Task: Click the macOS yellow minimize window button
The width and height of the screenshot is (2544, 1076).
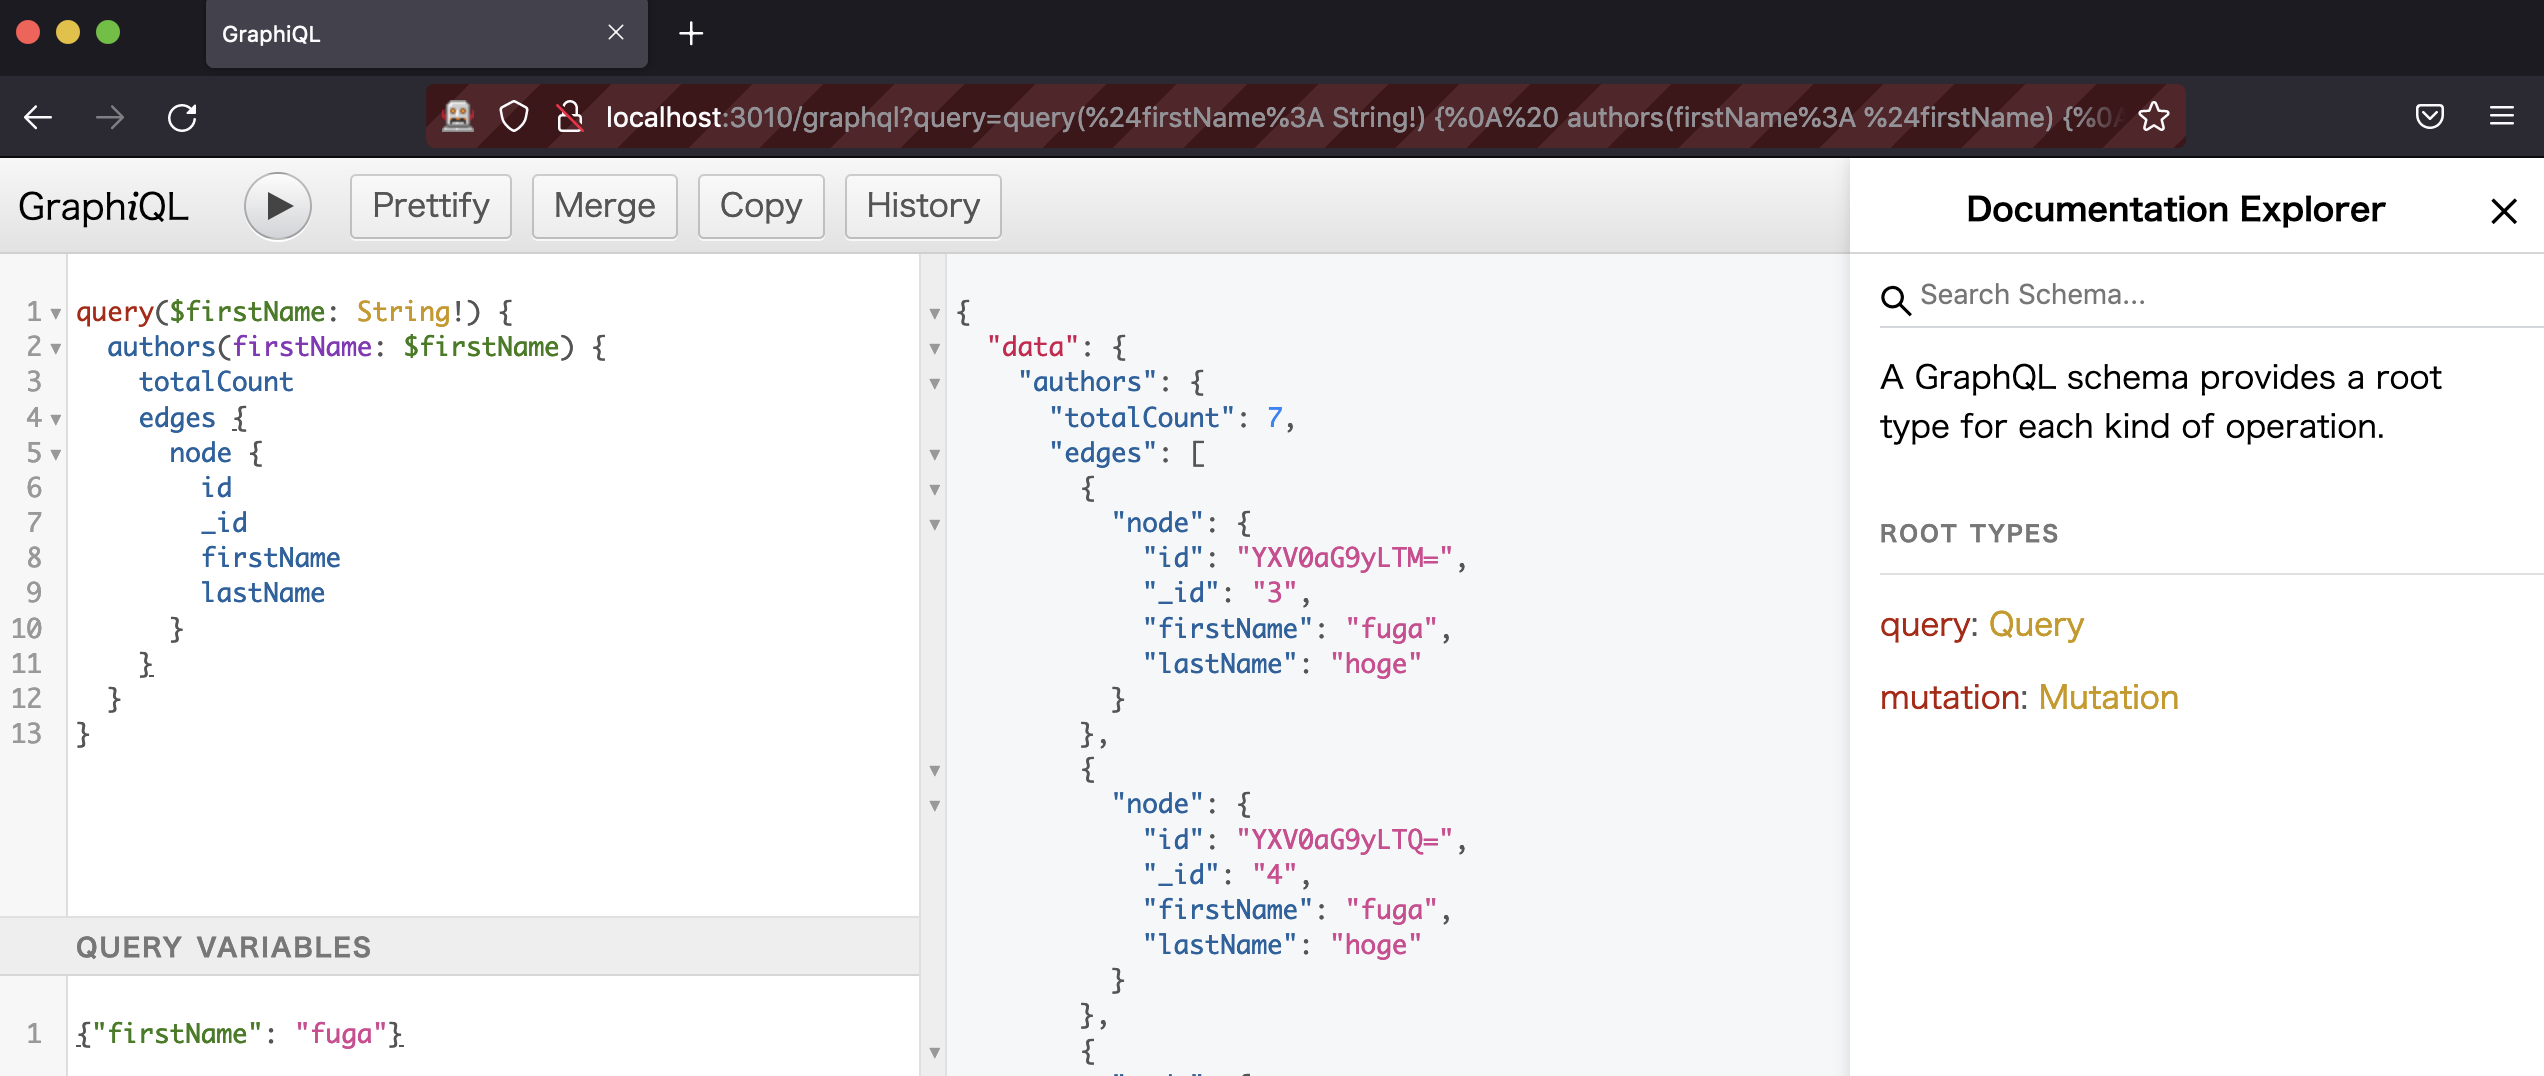Action: (x=68, y=33)
